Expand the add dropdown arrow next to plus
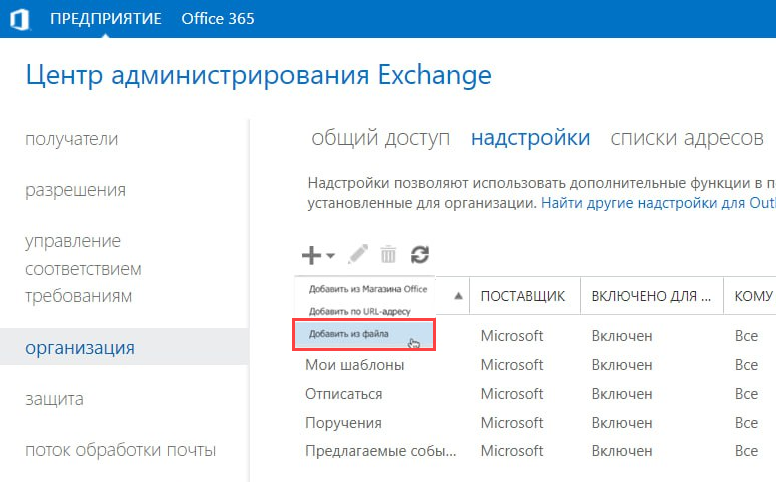Image resolution: width=776 pixels, height=482 pixels. click(331, 256)
